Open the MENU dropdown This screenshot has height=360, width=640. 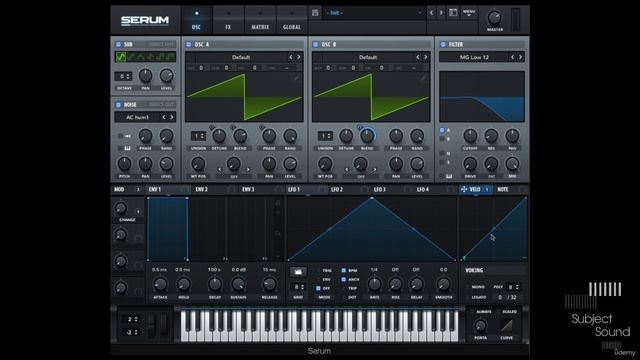tap(469, 13)
